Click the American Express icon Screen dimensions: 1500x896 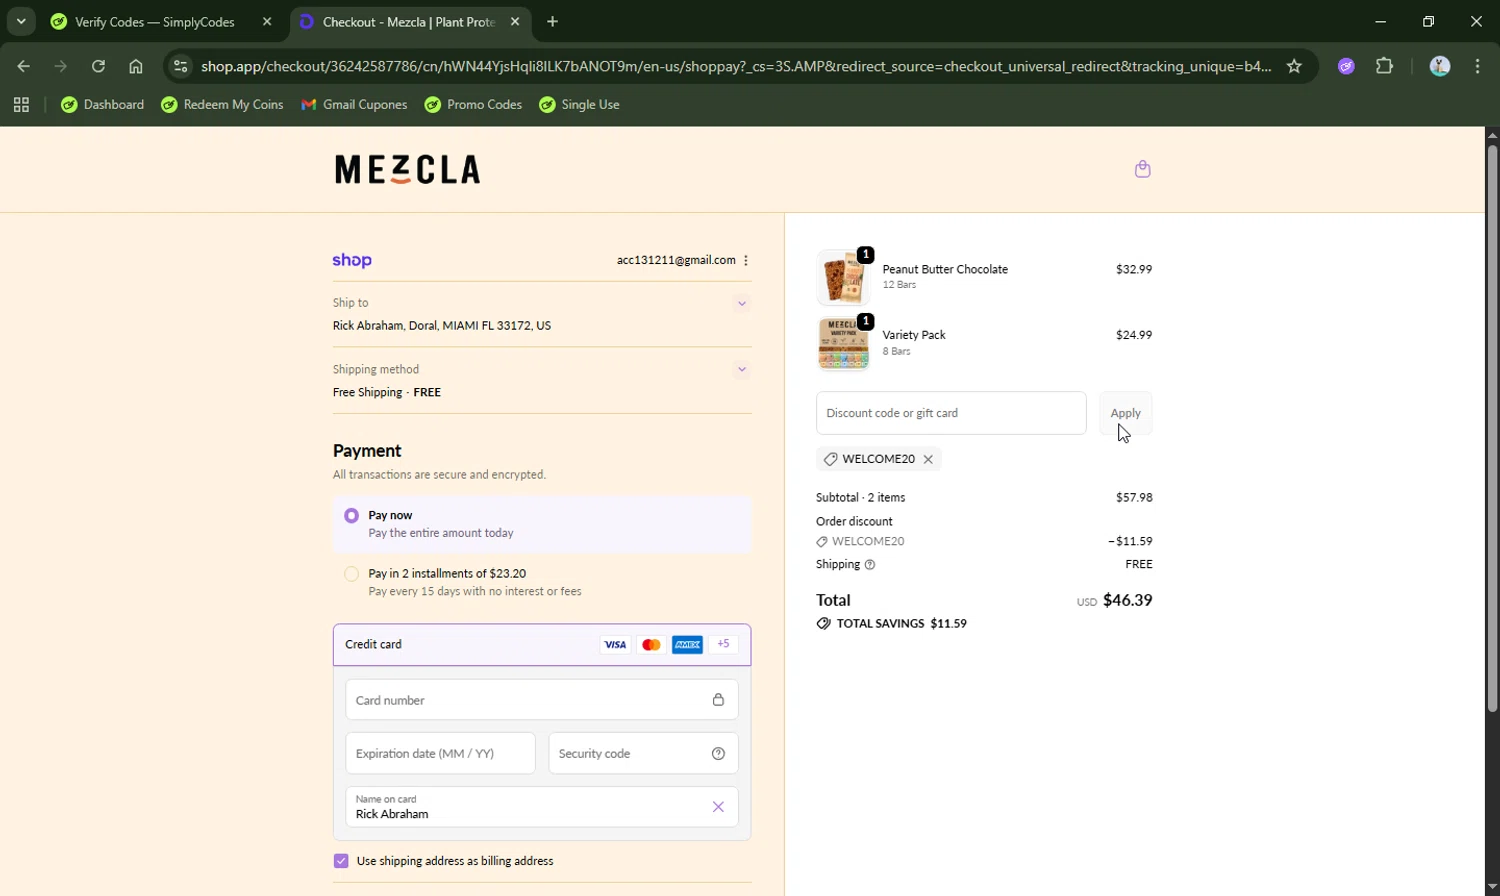coord(687,645)
